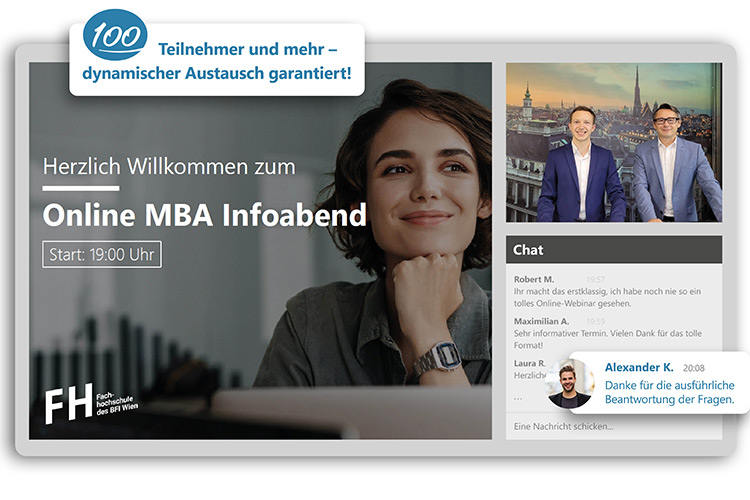Click the Laura R. sender name
Image resolution: width=750 pixels, height=500 pixels.
(x=529, y=364)
